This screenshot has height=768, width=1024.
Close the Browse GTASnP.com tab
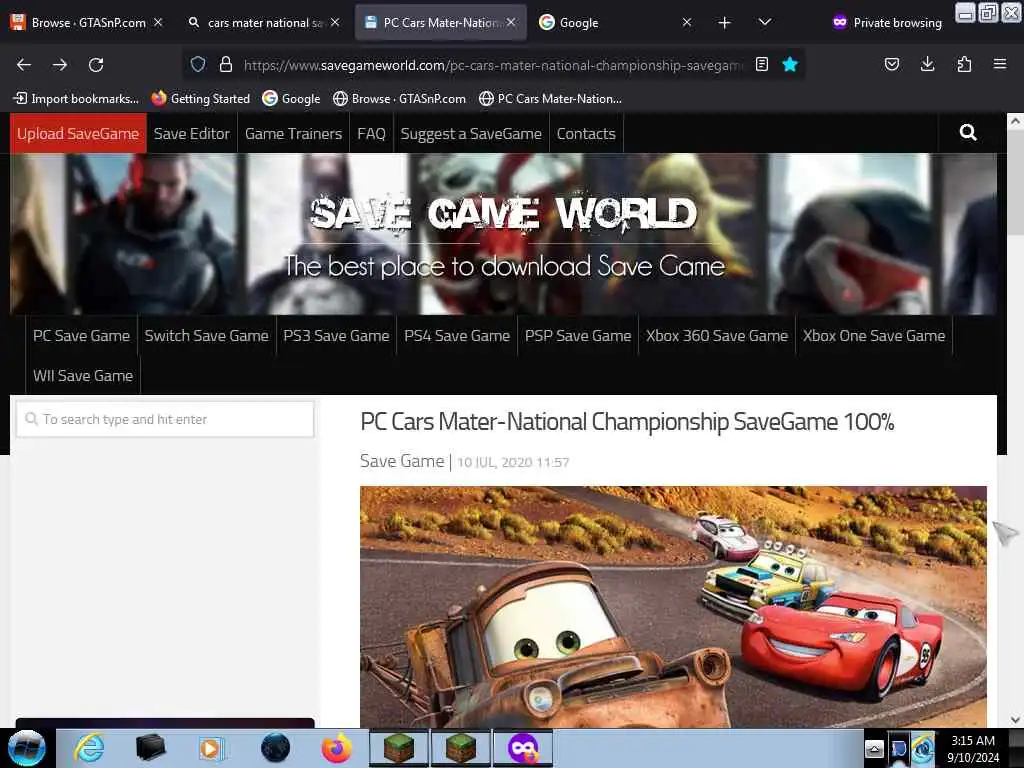click(x=158, y=22)
